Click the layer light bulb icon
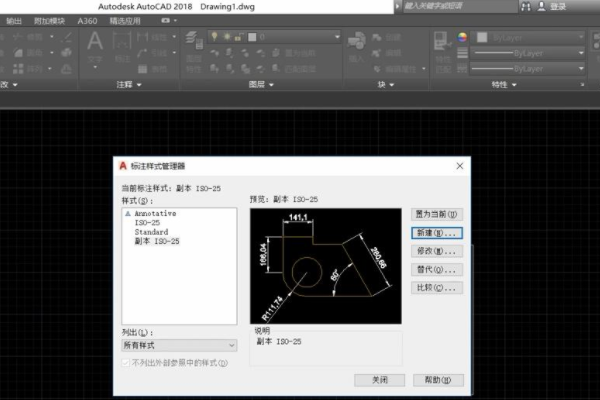Viewport: 600px width, 400px height. point(213,37)
